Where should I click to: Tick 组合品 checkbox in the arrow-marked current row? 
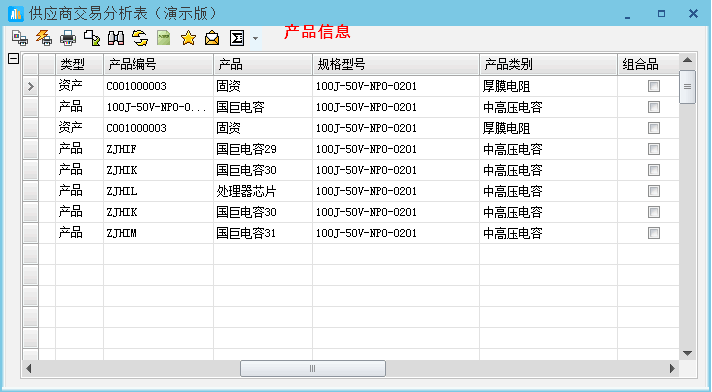point(654,86)
